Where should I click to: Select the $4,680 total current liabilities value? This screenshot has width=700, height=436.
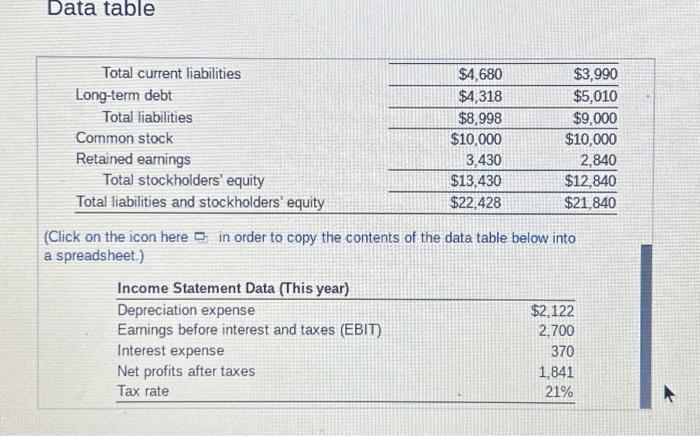(x=480, y=74)
